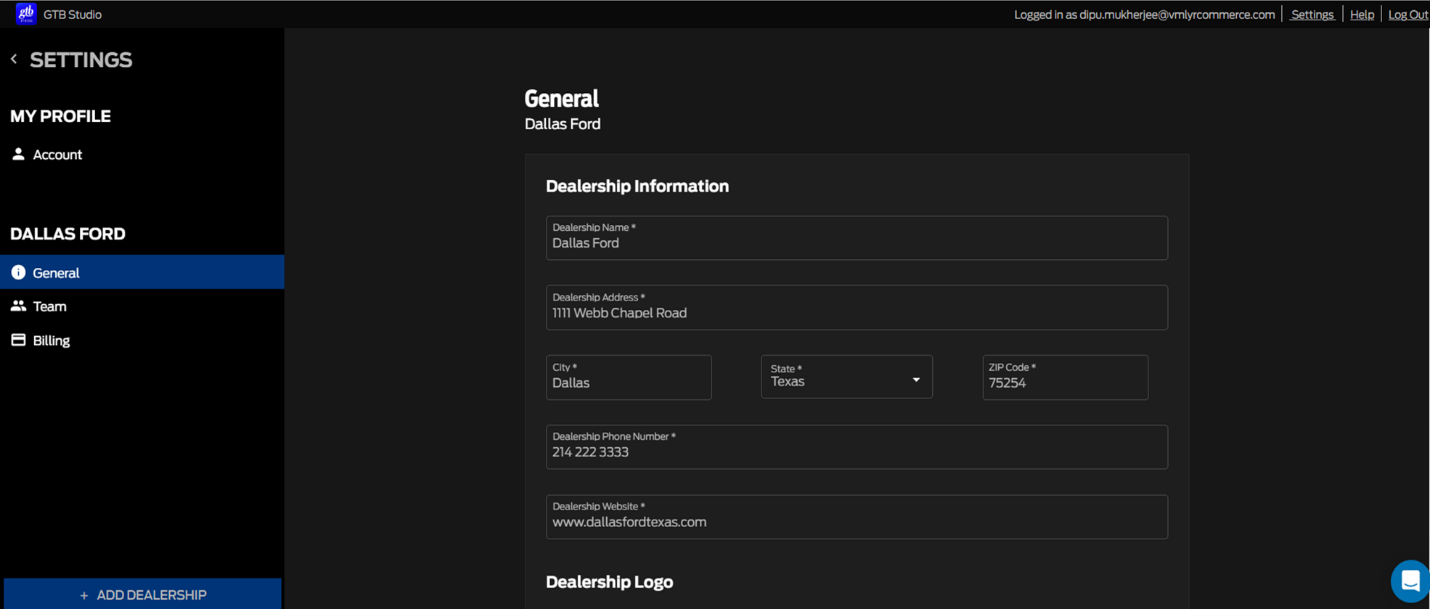Image resolution: width=1430 pixels, height=609 pixels.
Task: Click the General page heading
Action: 562,98
